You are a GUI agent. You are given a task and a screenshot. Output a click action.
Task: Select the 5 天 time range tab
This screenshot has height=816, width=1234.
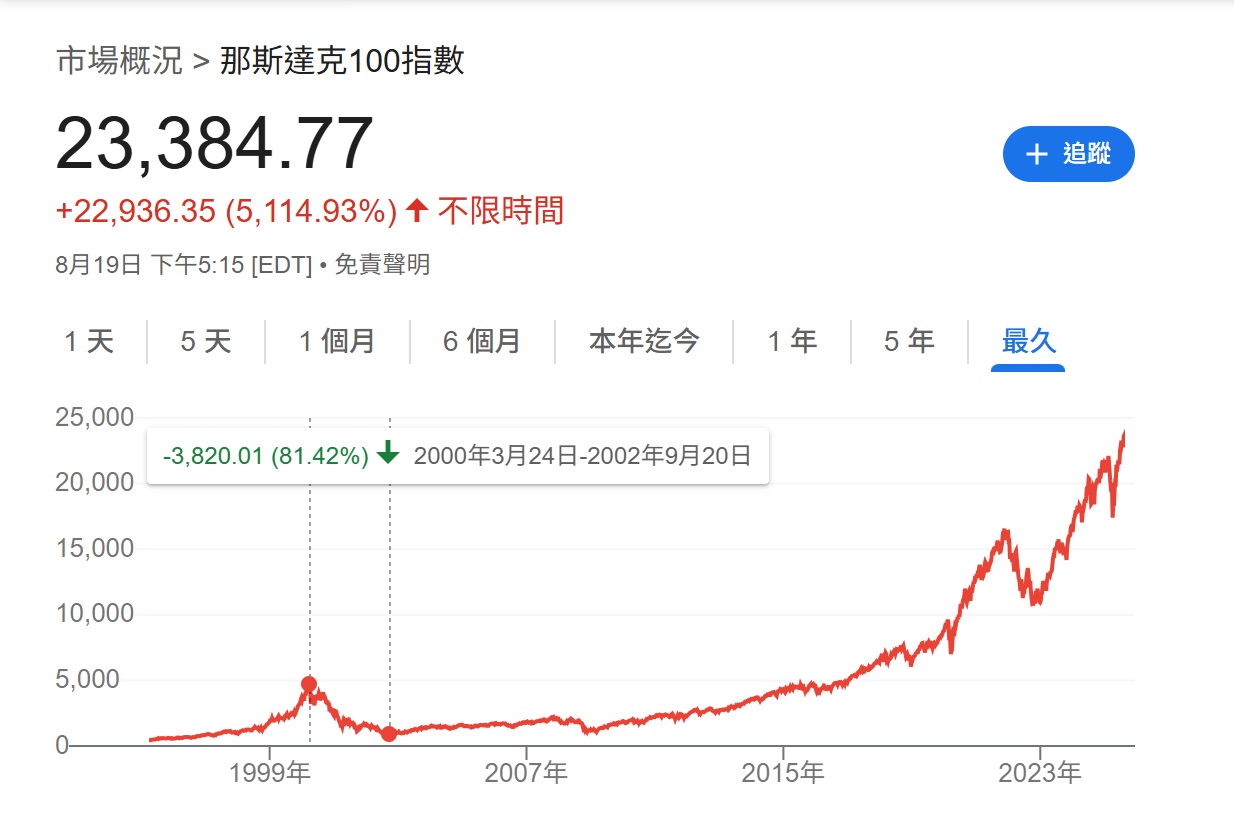(206, 341)
